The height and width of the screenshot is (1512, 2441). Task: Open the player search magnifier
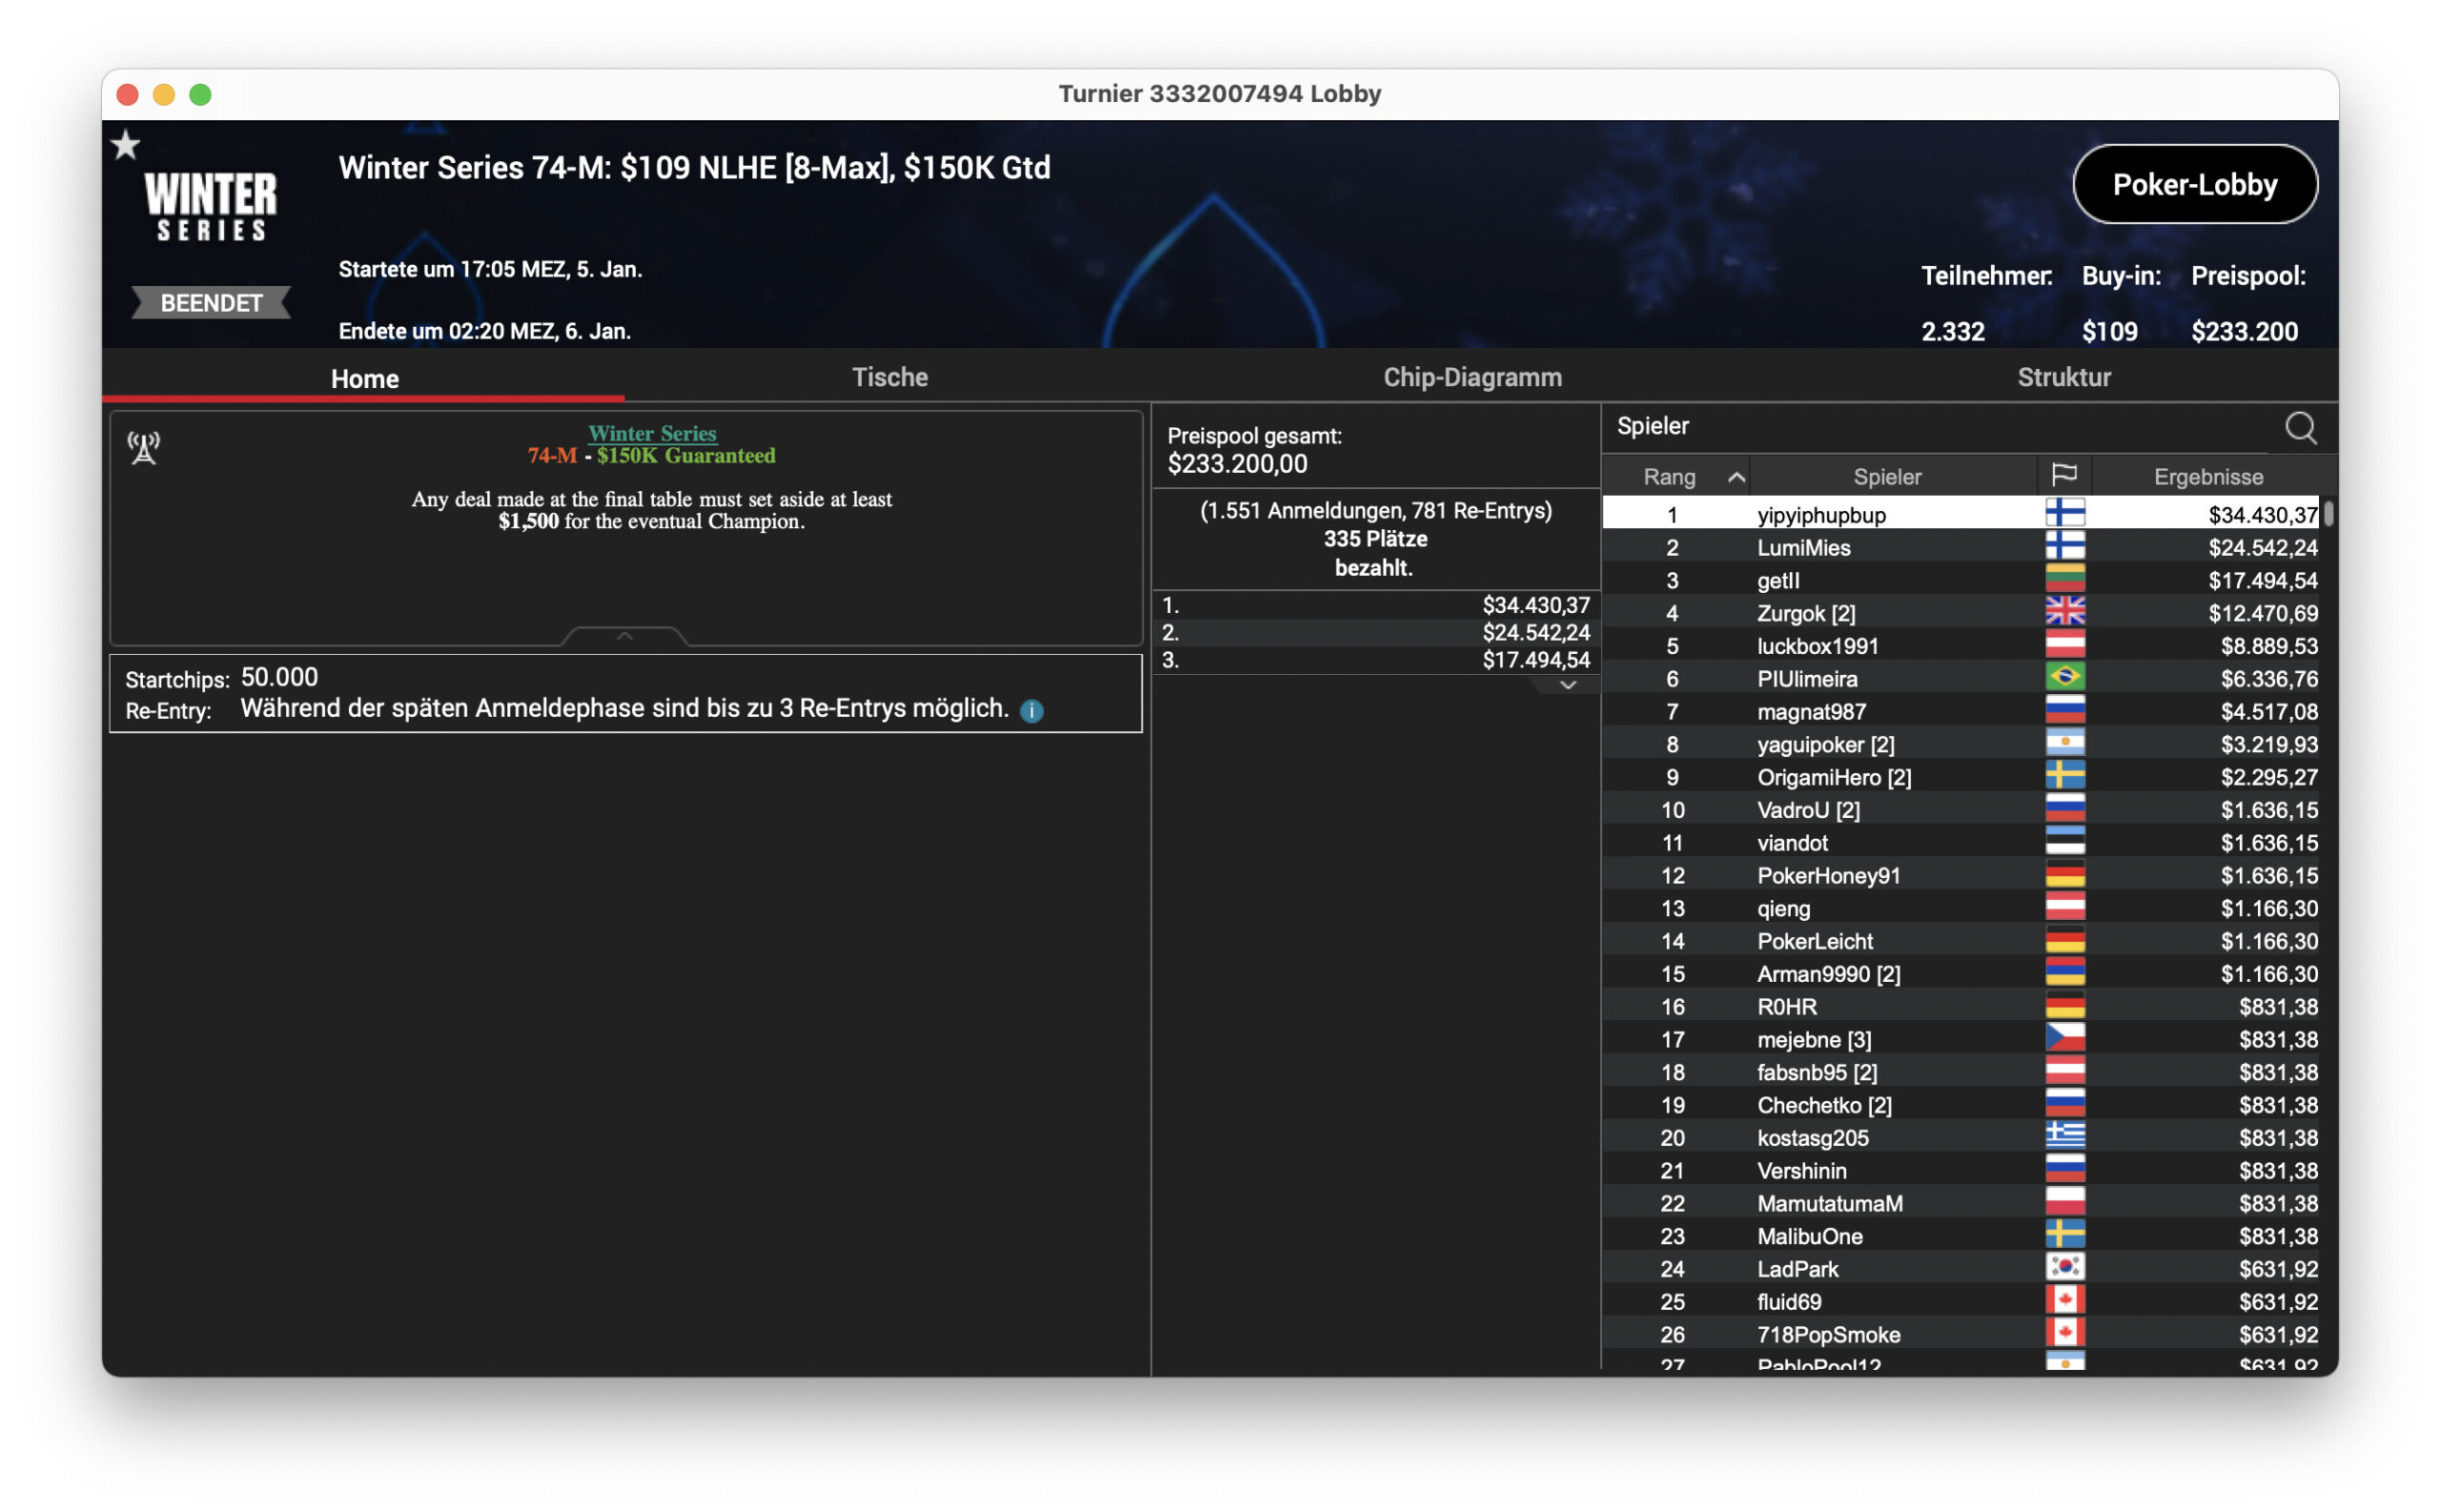(x=2300, y=427)
